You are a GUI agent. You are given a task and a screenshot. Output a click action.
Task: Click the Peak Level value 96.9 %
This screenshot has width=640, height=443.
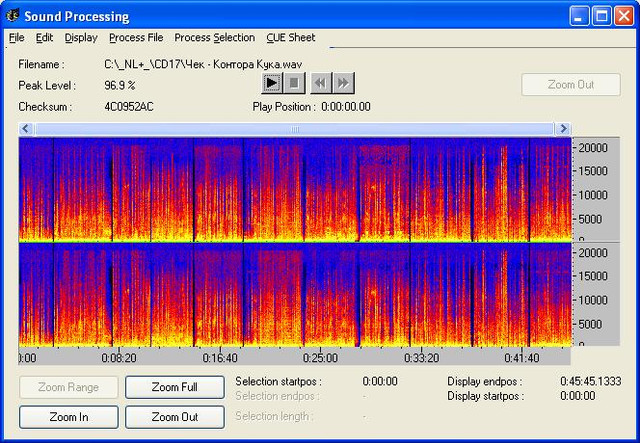click(x=120, y=85)
